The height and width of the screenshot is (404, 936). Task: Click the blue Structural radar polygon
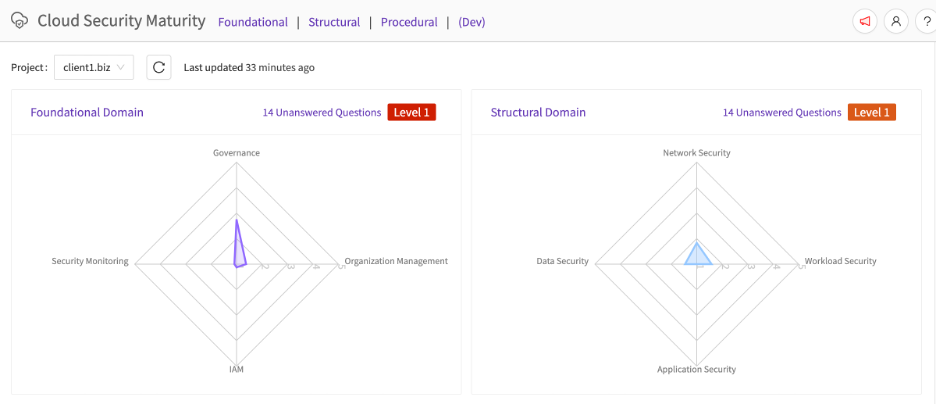[697, 257]
